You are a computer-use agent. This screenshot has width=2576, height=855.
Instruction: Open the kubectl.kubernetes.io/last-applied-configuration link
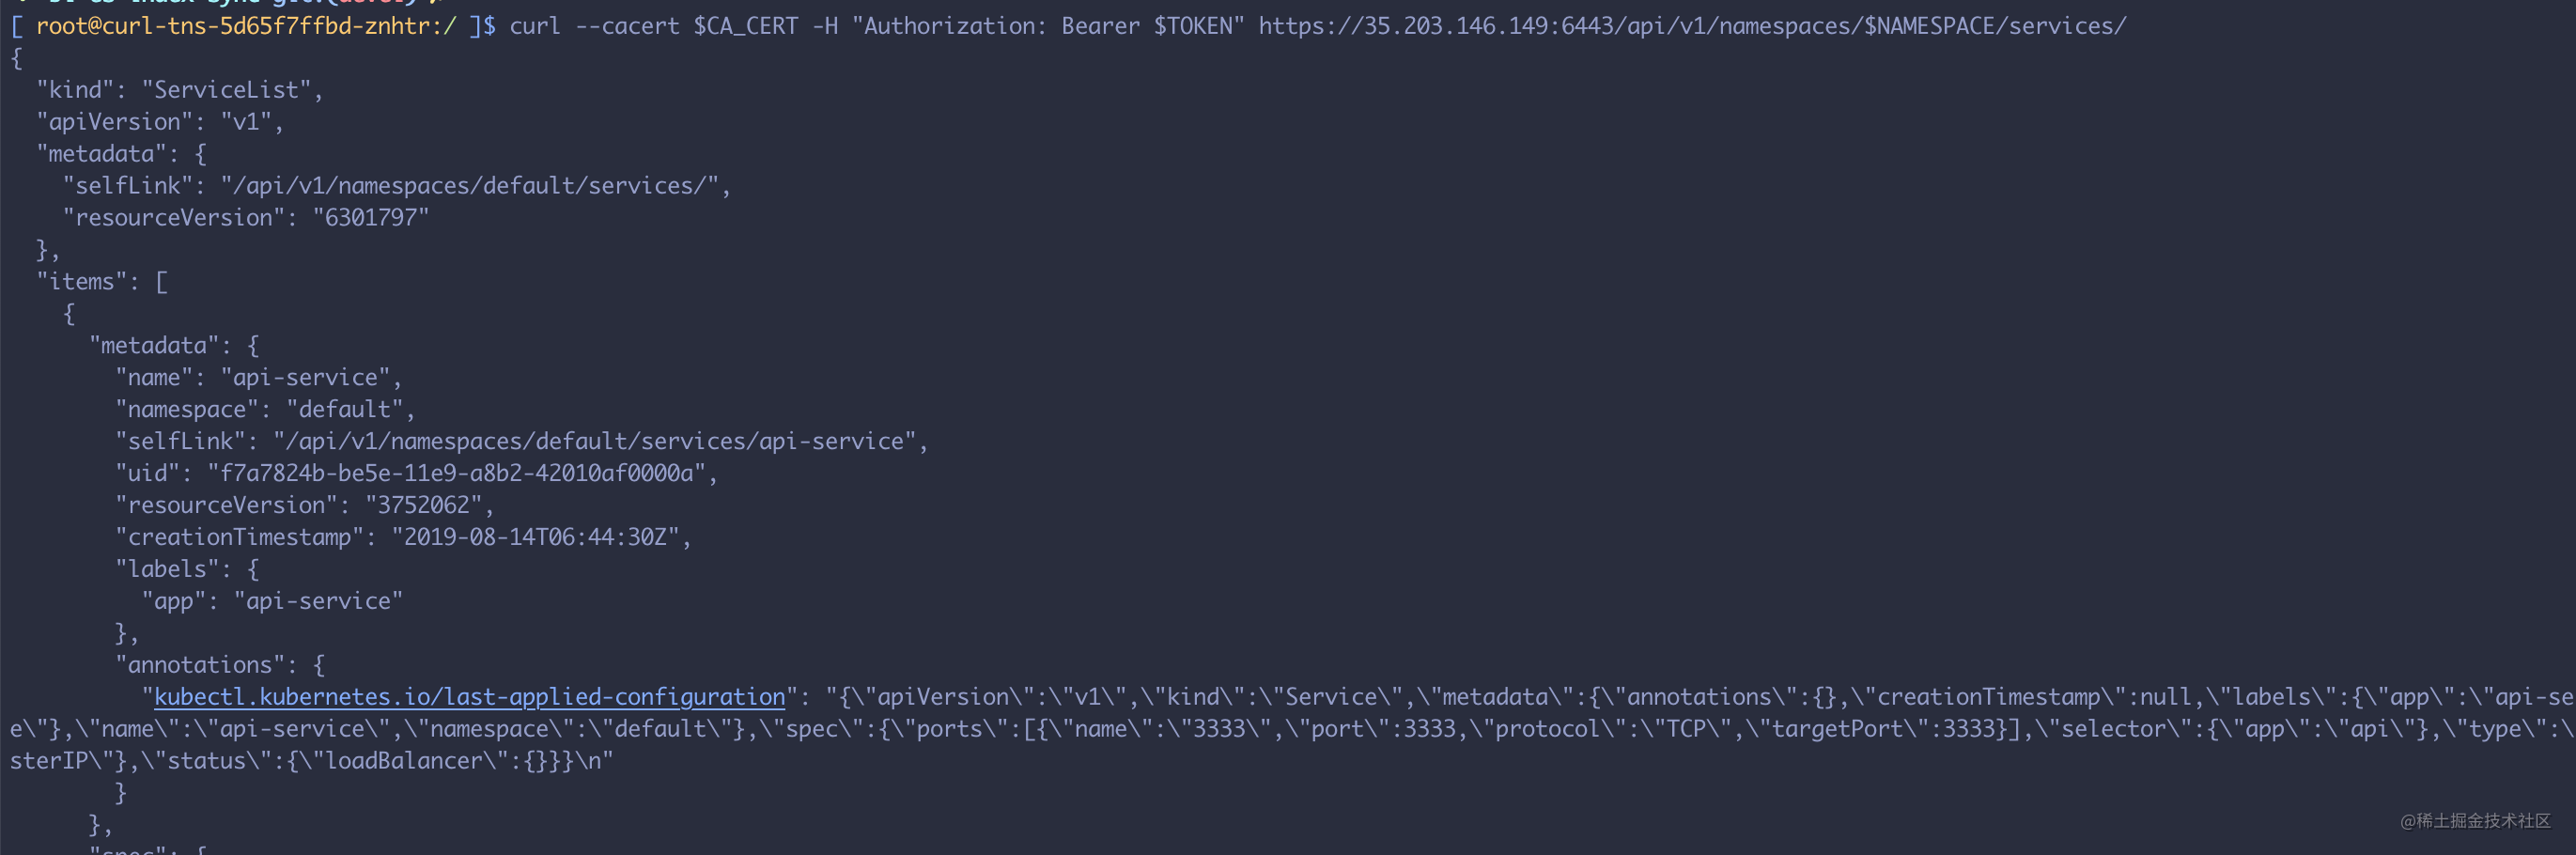(469, 697)
